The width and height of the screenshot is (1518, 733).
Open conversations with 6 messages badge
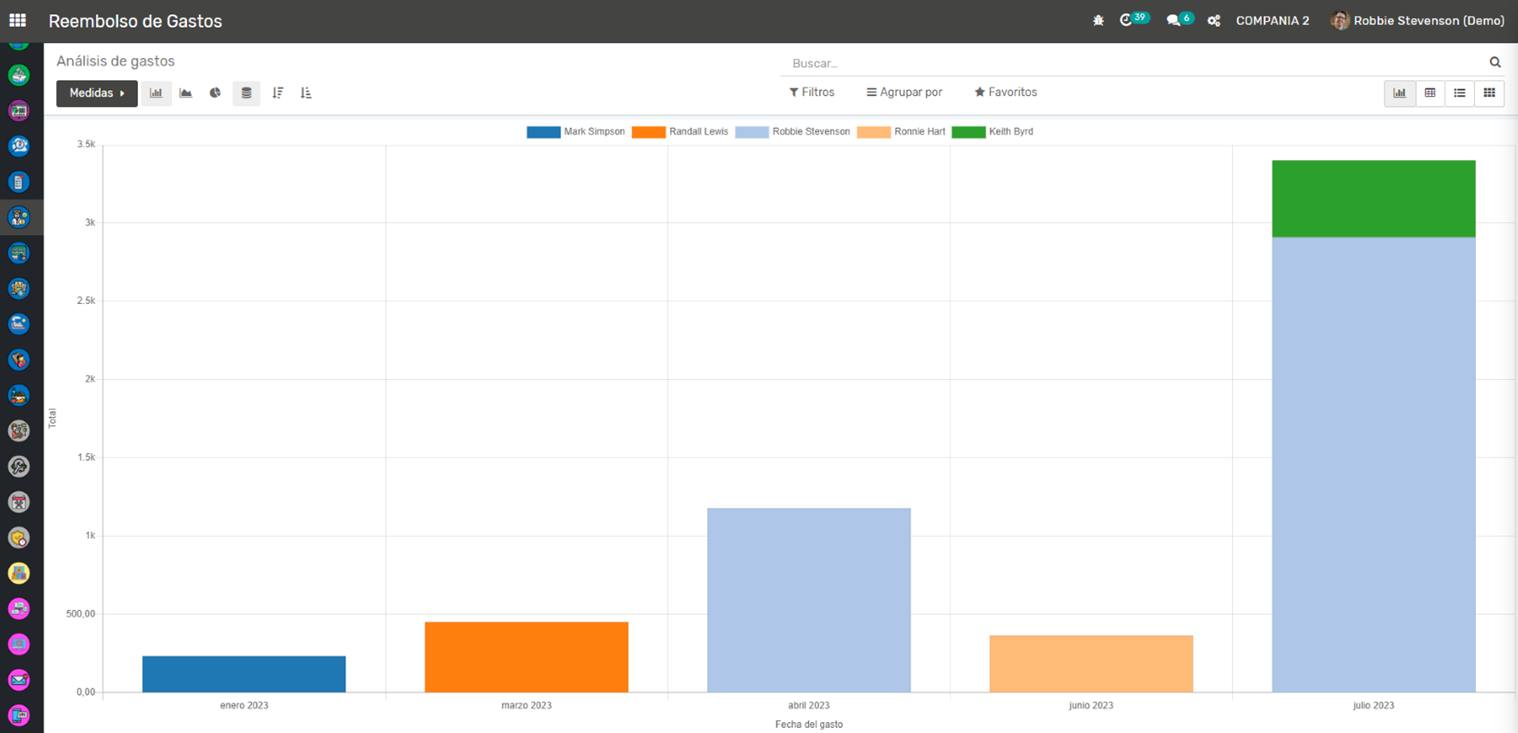tap(1179, 20)
